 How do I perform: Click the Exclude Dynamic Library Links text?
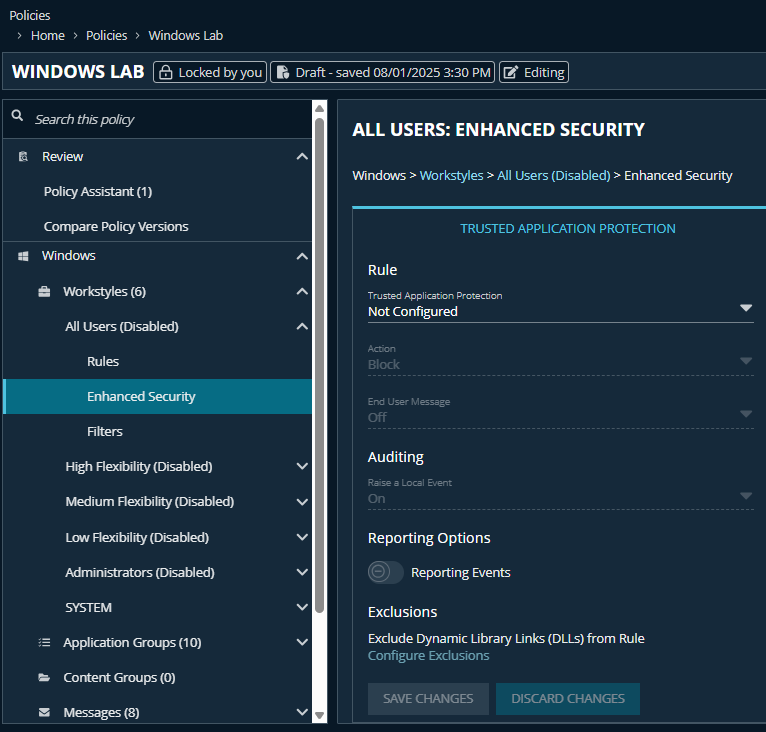pos(506,639)
